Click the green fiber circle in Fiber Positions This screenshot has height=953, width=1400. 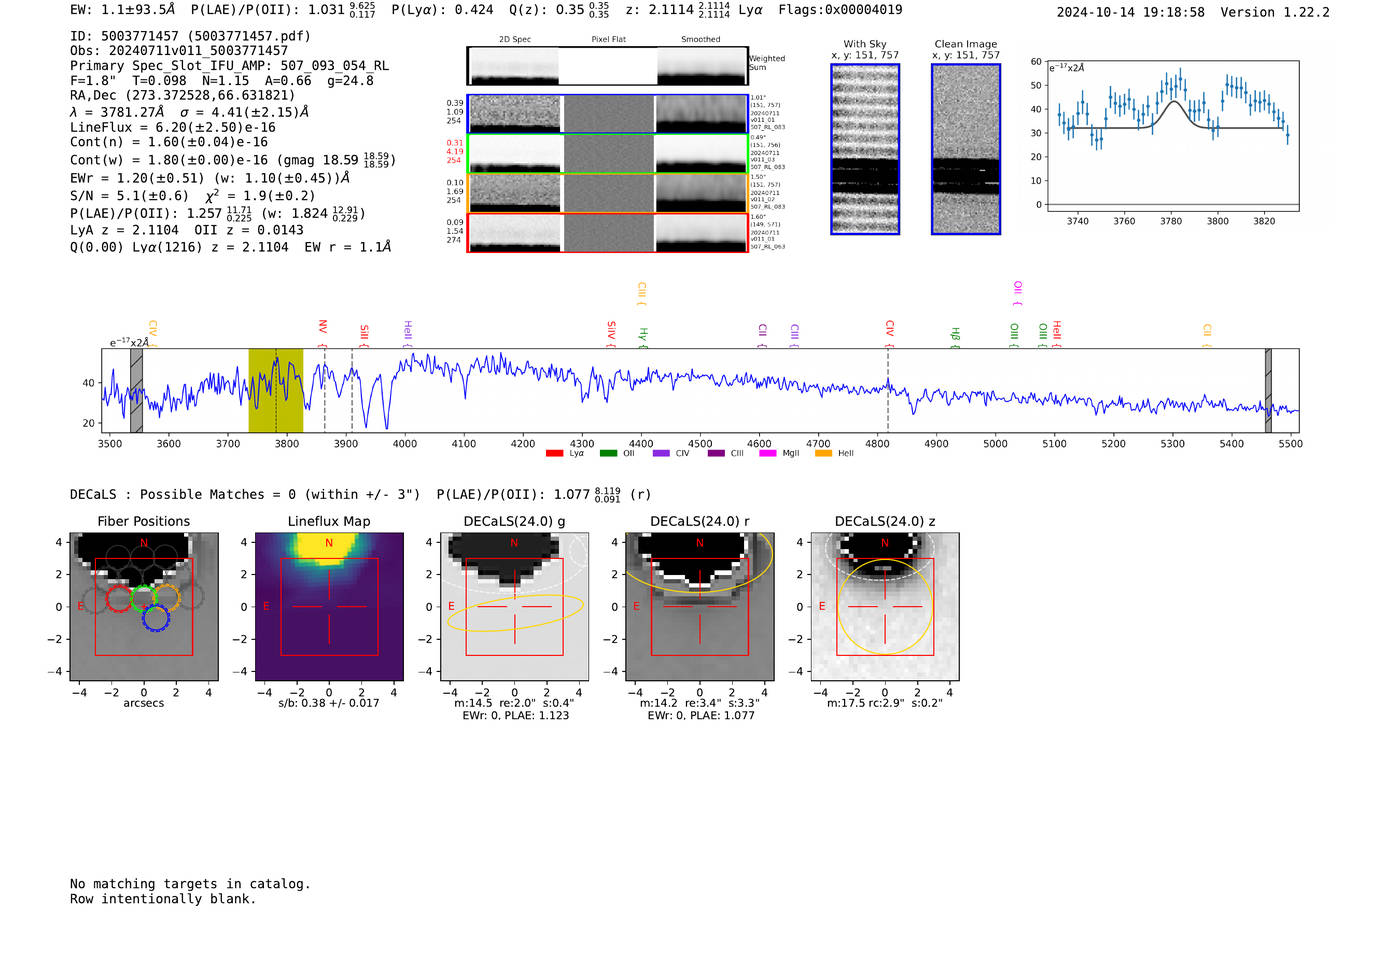coord(143,598)
